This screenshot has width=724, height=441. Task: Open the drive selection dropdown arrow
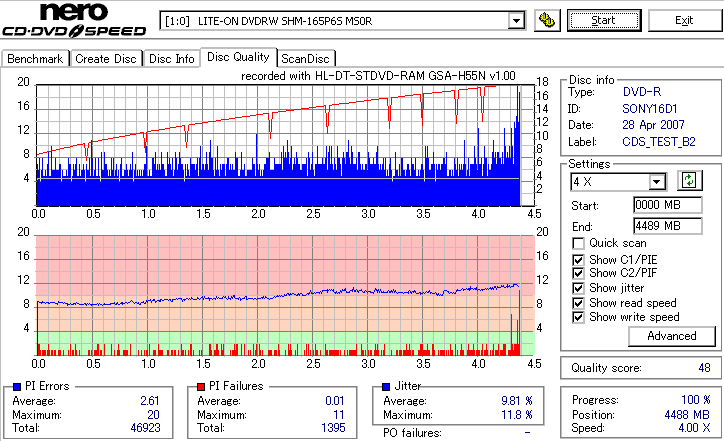(516, 21)
